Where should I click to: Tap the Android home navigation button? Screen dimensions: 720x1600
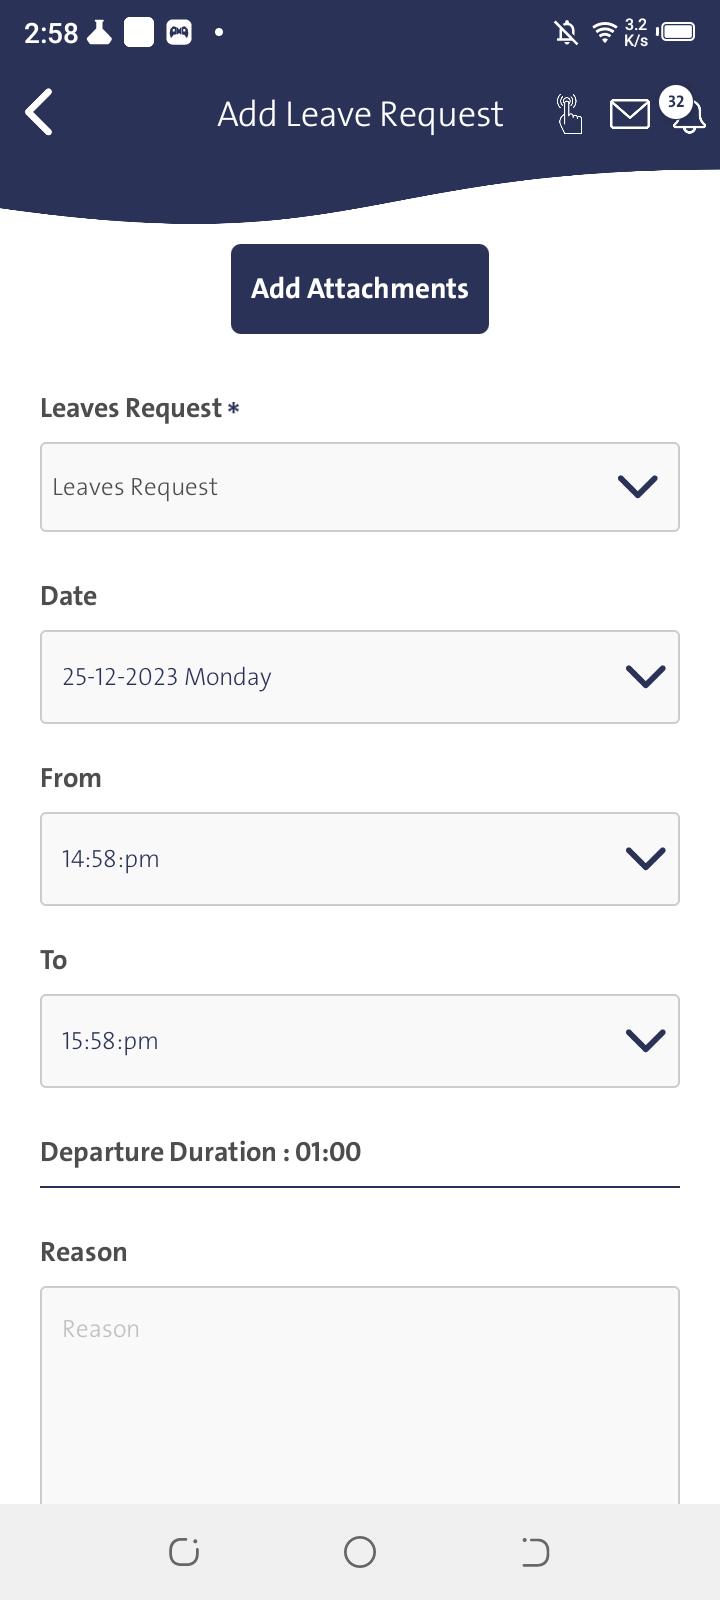pos(360,1552)
